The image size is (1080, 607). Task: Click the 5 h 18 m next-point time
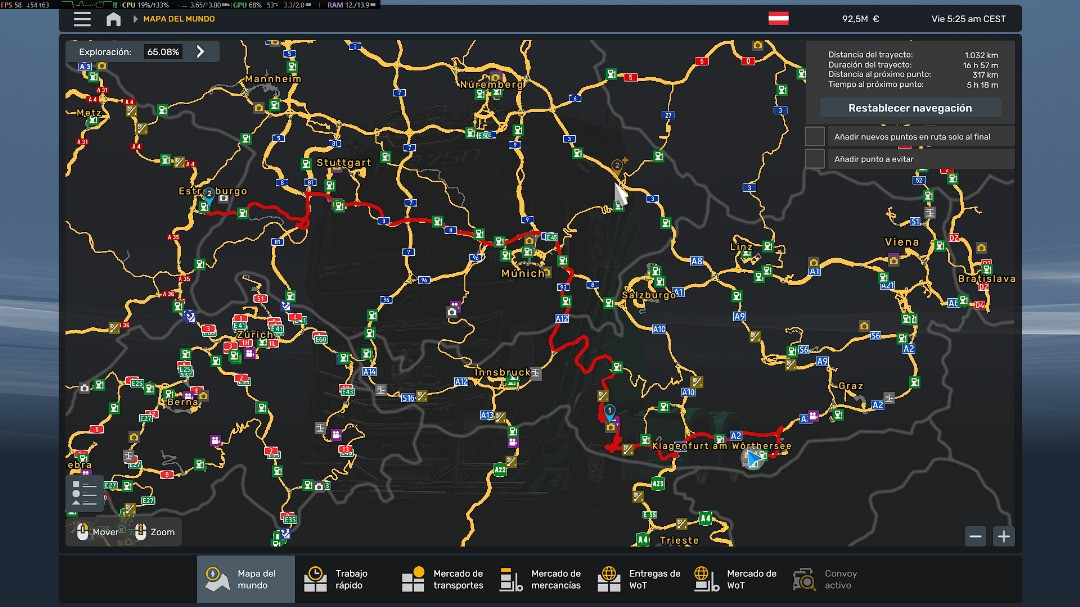coord(982,85)
